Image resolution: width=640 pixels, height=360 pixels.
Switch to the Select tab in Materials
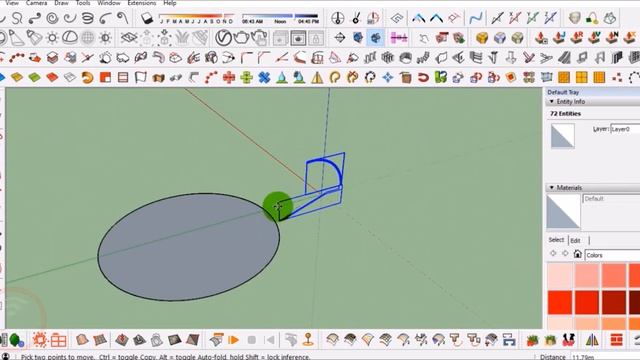(556, 240)
